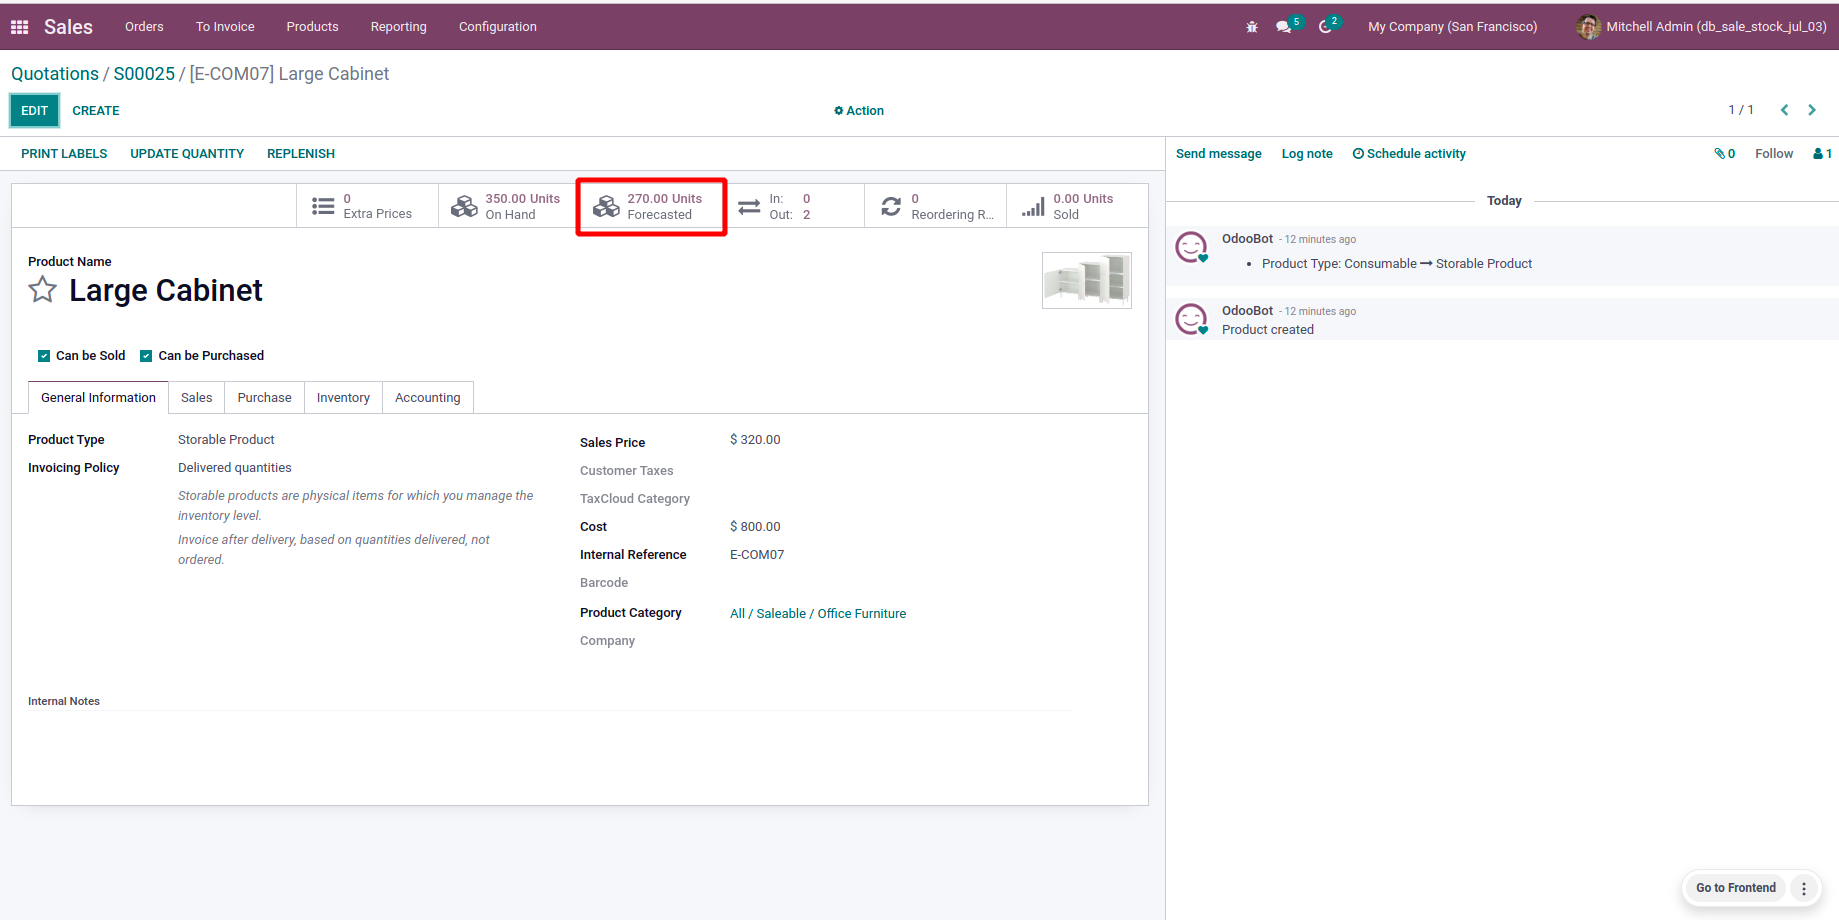The height and width of the screenshot is (920, 1839).
Task: Open the Large Cabinet product image
Action: [x=1087, y=280]
